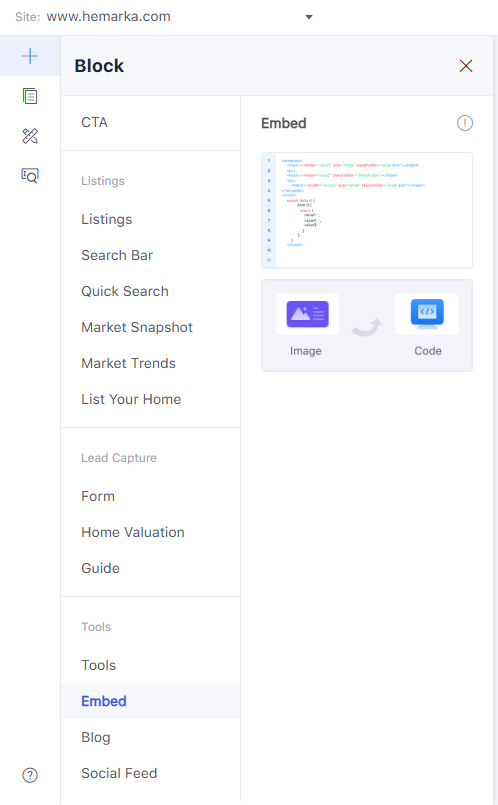Click the www.hemarka.com site selector
Viewport: 498px width, 805px height.
tap(108, 16)
